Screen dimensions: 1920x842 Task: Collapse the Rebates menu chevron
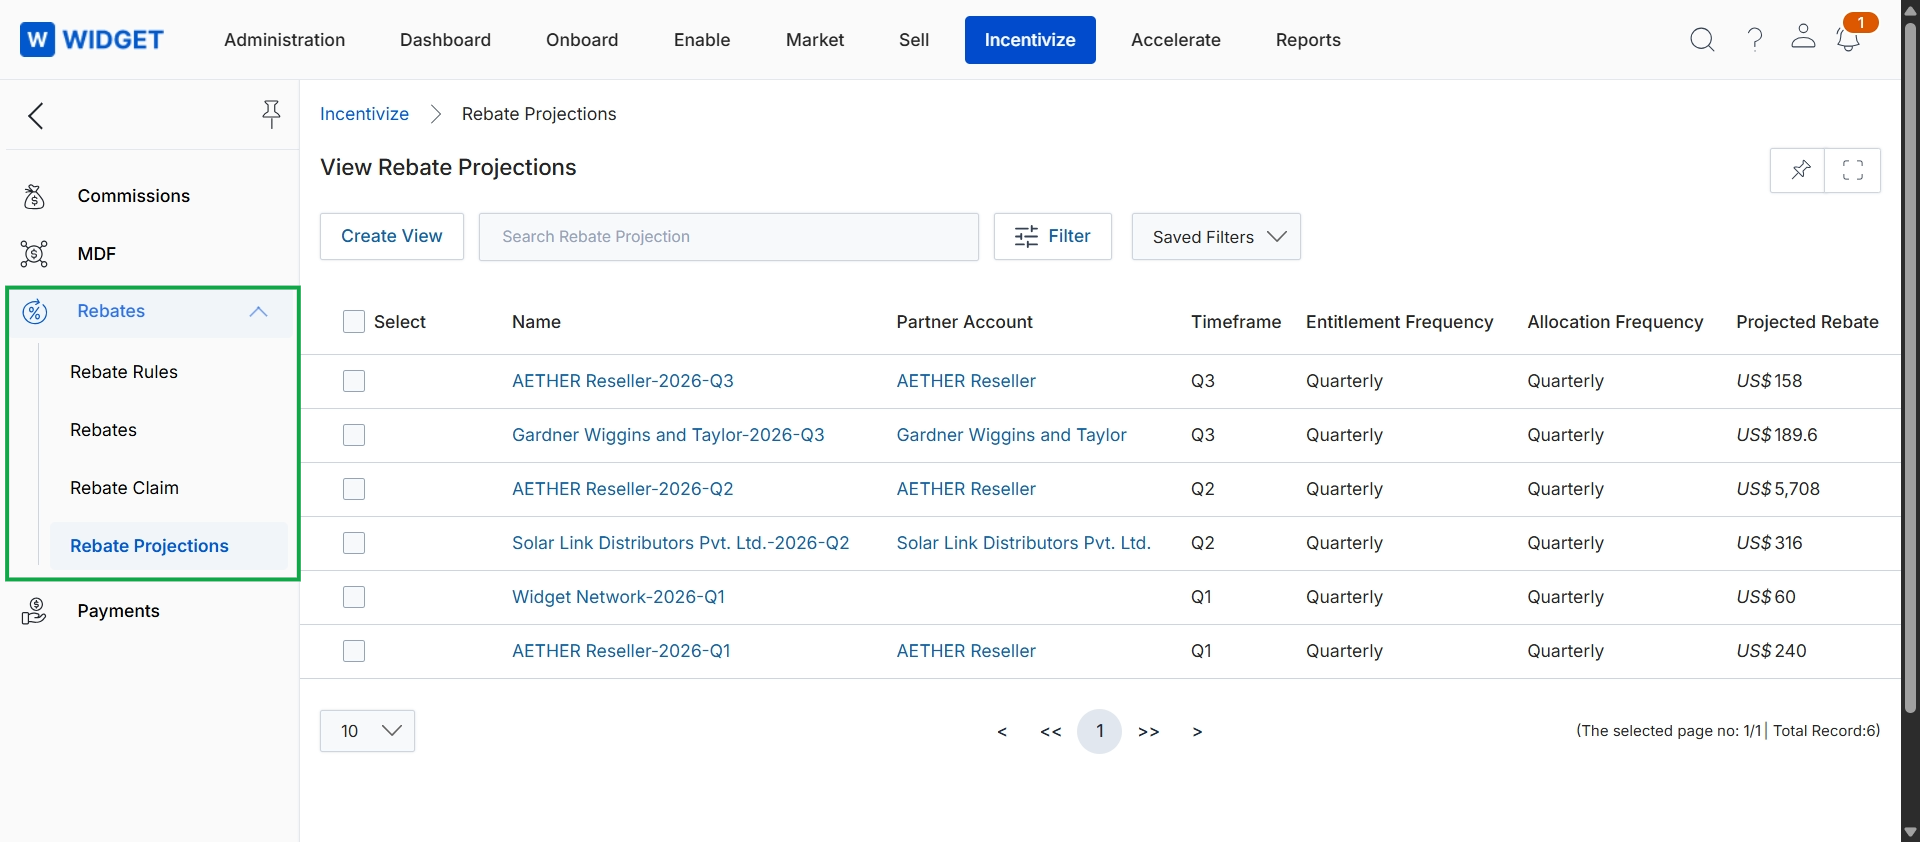(258, 312)
